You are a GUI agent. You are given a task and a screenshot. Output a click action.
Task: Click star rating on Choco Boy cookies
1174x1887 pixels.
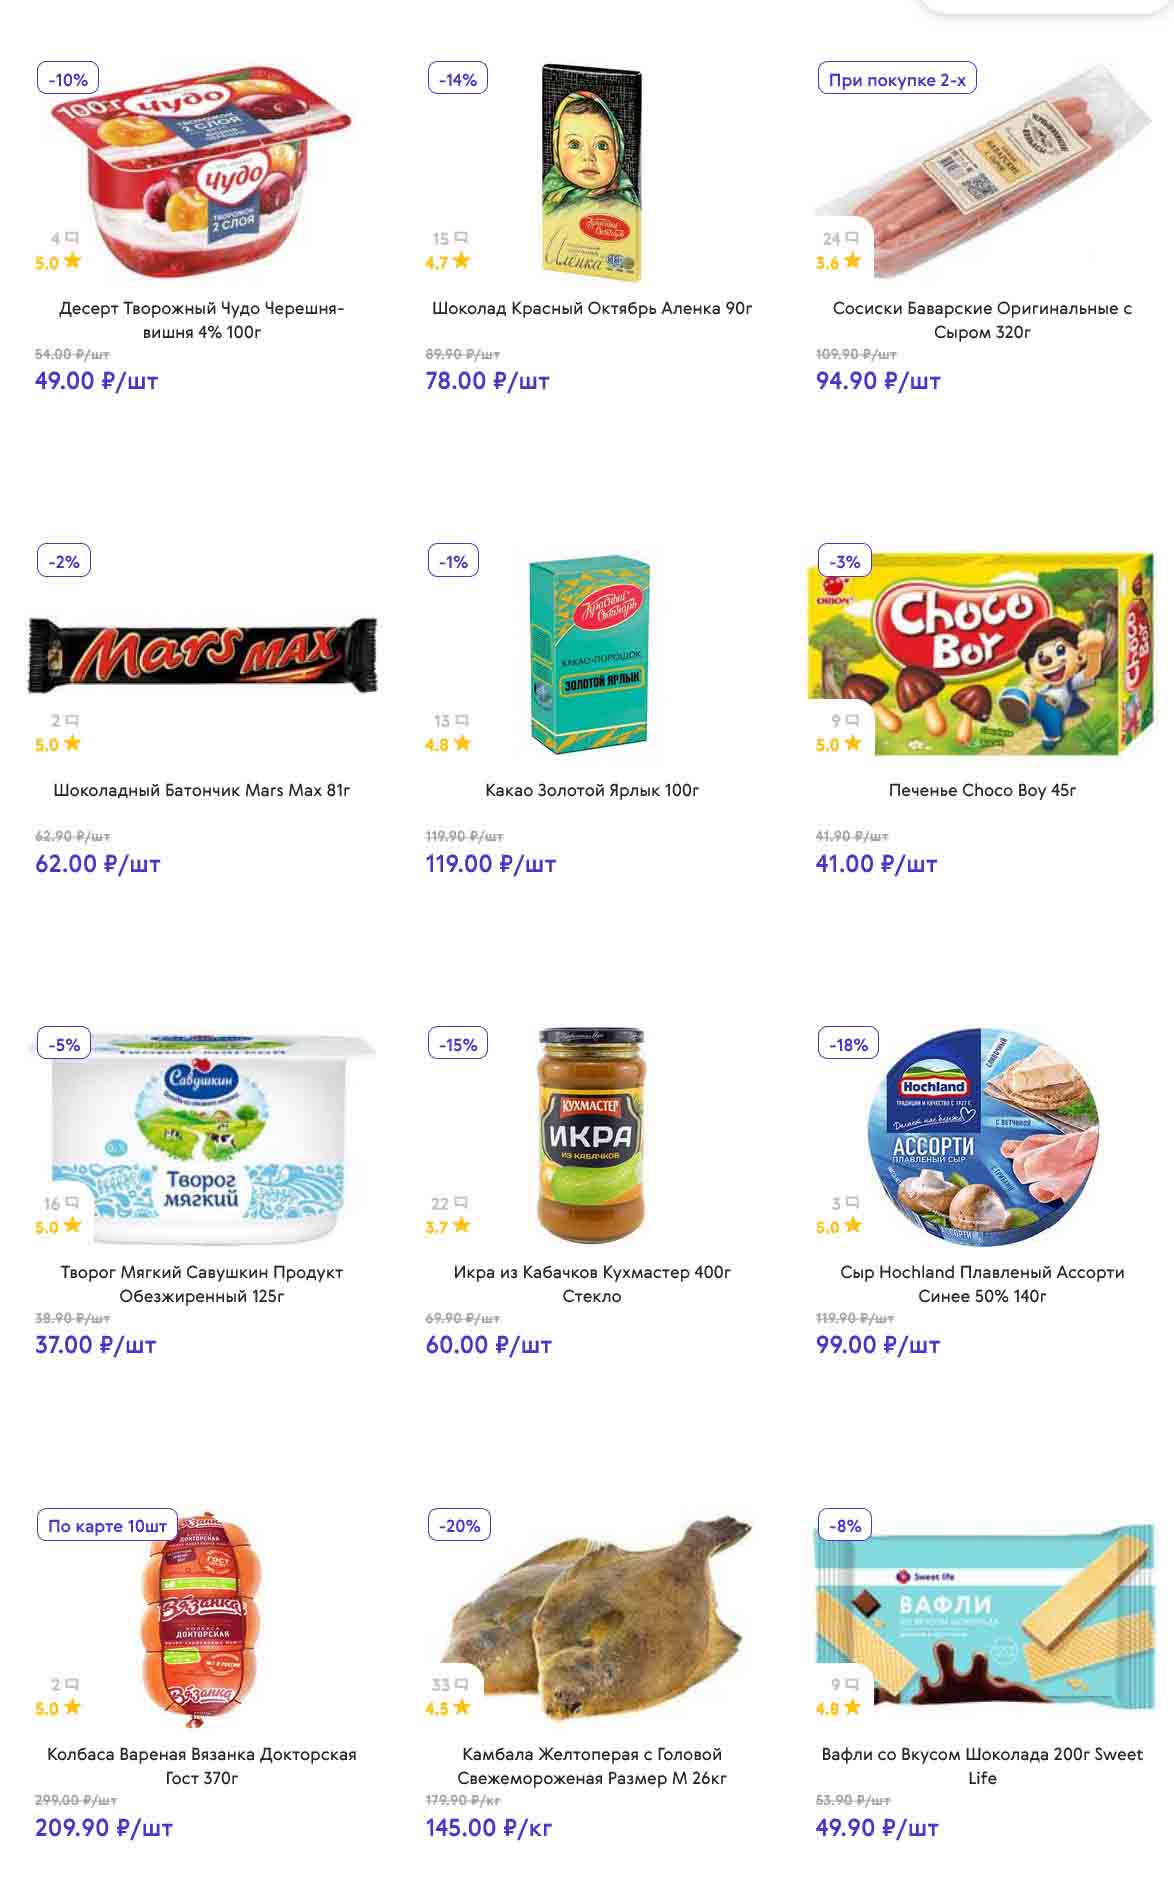(852, 743)
